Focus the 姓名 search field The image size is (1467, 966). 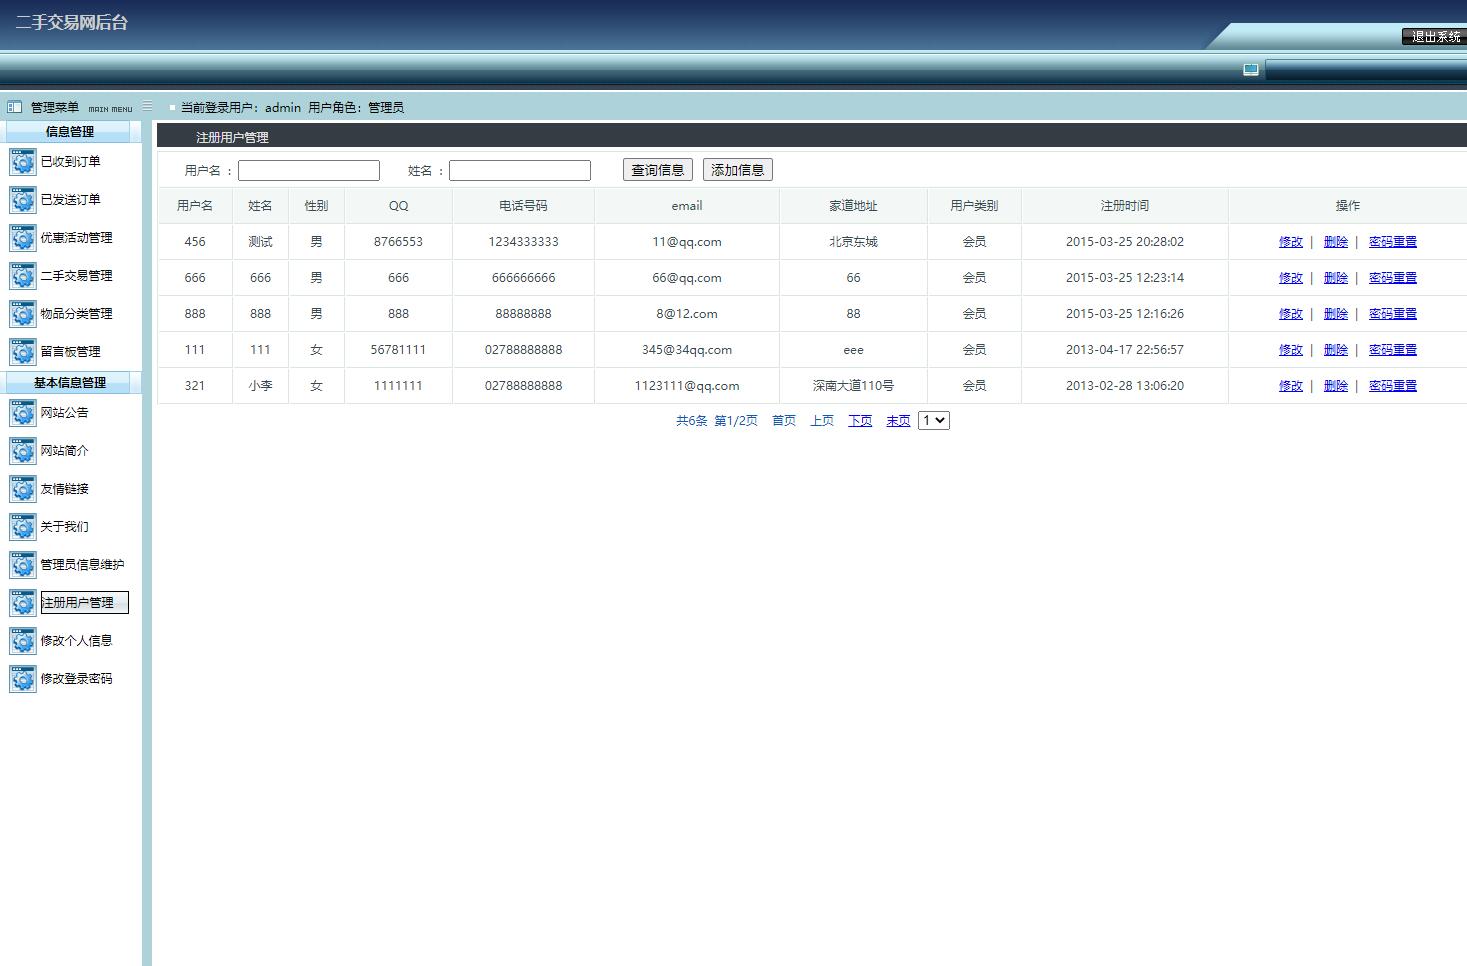[520, 171]
